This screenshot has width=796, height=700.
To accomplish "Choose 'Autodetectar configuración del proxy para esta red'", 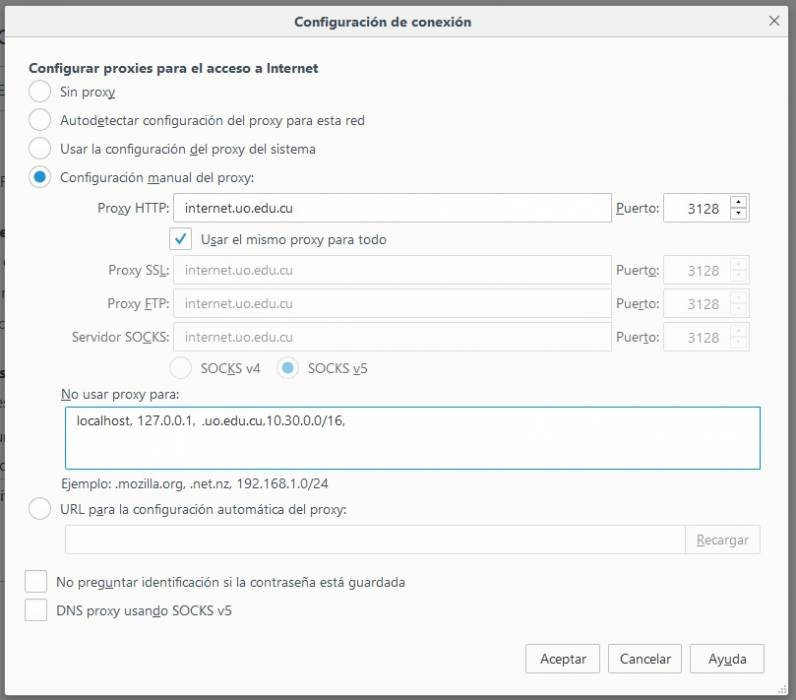I will click(x=40, y=121).
